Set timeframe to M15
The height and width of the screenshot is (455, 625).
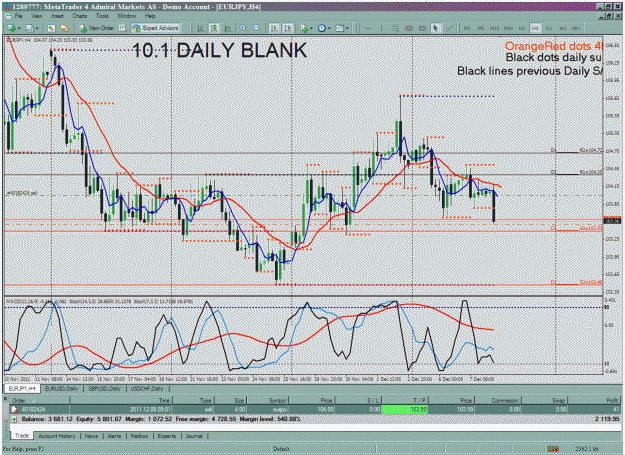494,28
